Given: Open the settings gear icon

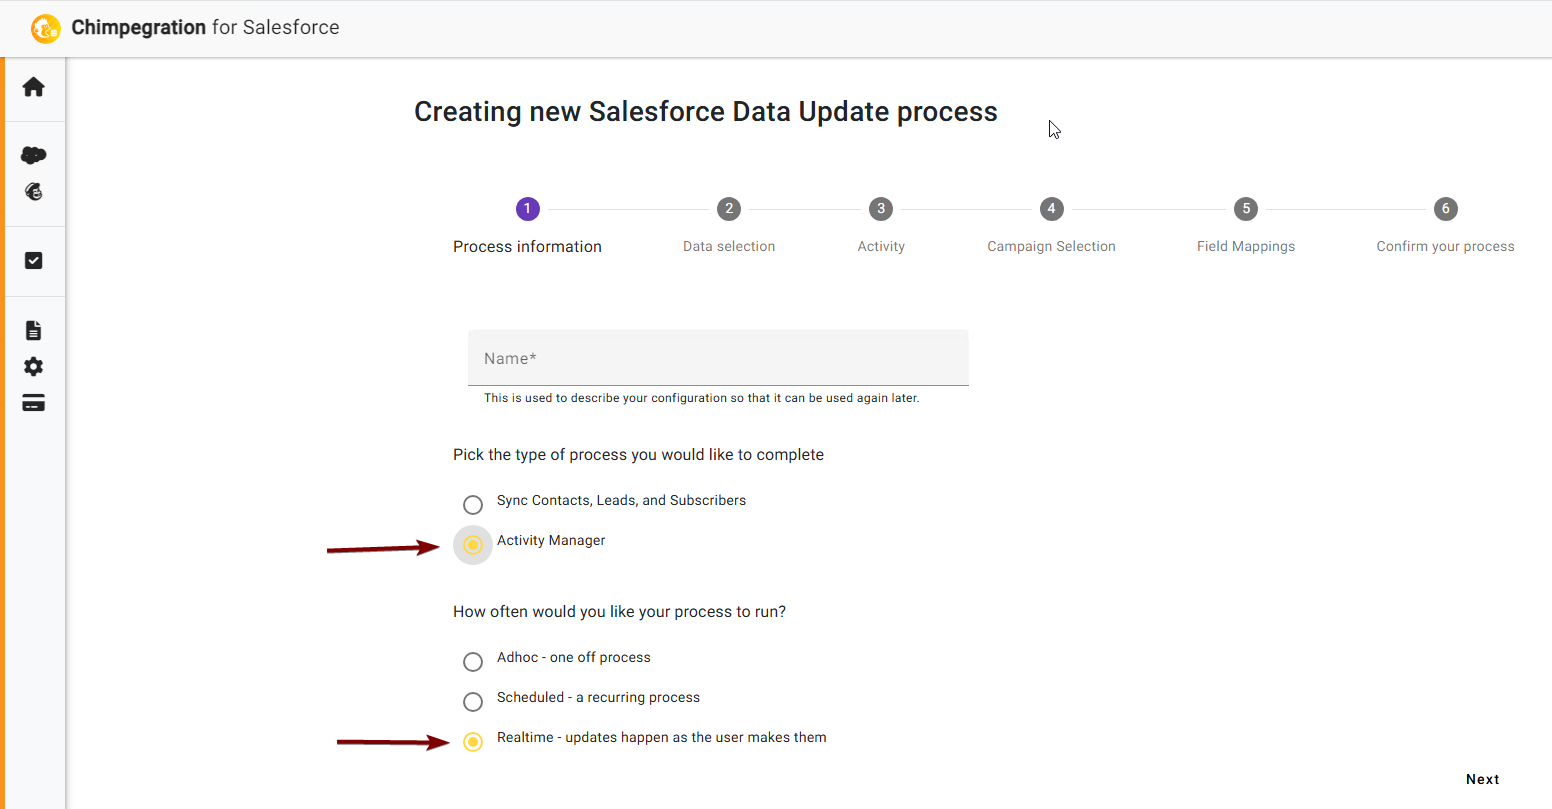Looking at the screenshot, I should click(34, 367).
